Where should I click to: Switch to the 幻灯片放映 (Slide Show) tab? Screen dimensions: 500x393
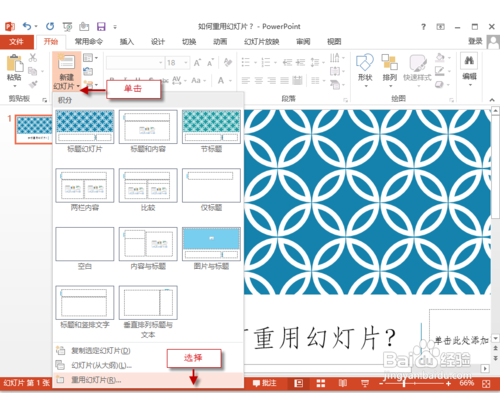point(262,42)
